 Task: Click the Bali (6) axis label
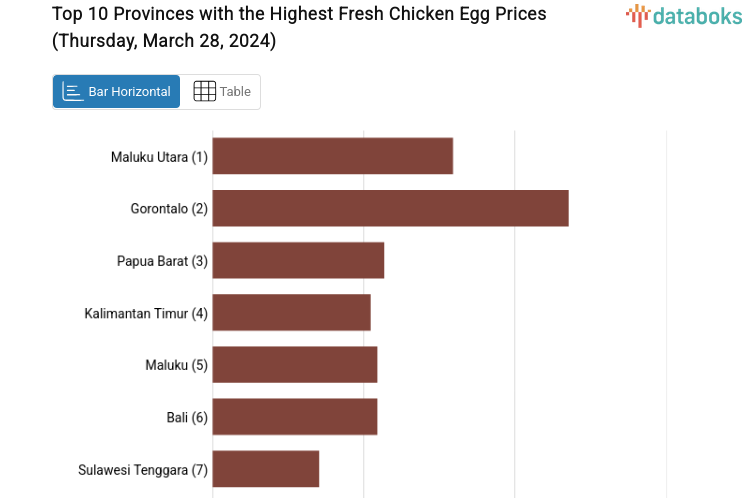tap(187, 417)
